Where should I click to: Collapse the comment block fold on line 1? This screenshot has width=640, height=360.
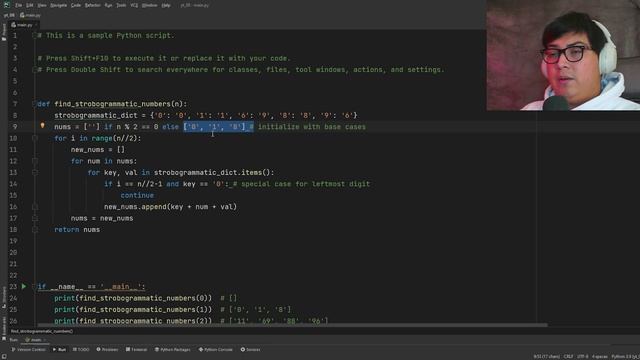click(35, 36)
